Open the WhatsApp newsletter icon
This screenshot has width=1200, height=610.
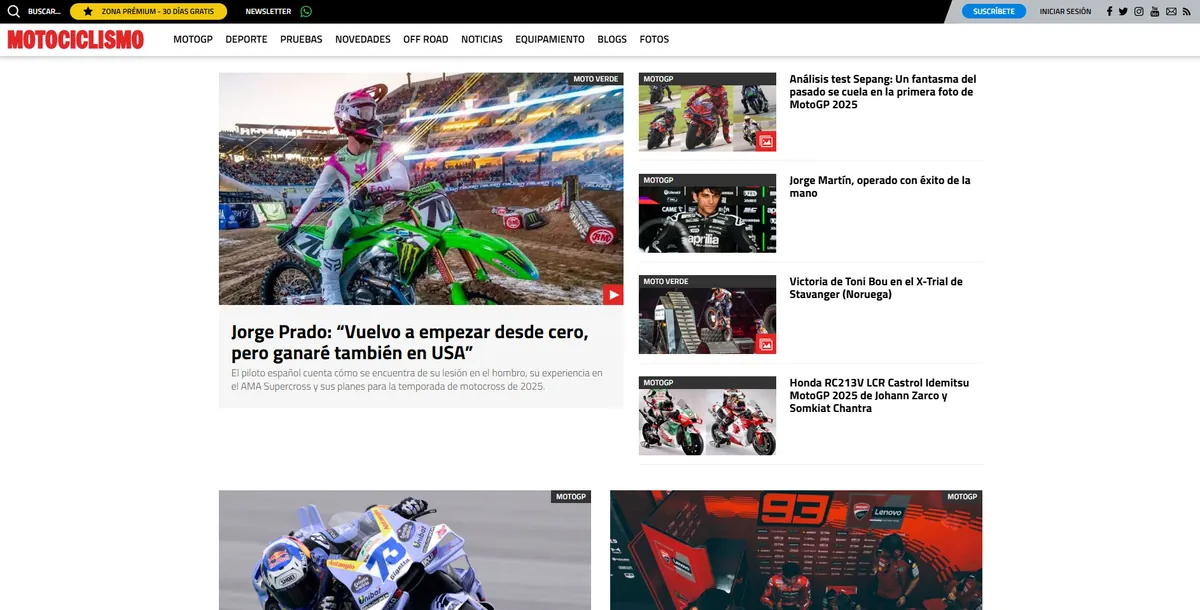[x=306, y=11]
